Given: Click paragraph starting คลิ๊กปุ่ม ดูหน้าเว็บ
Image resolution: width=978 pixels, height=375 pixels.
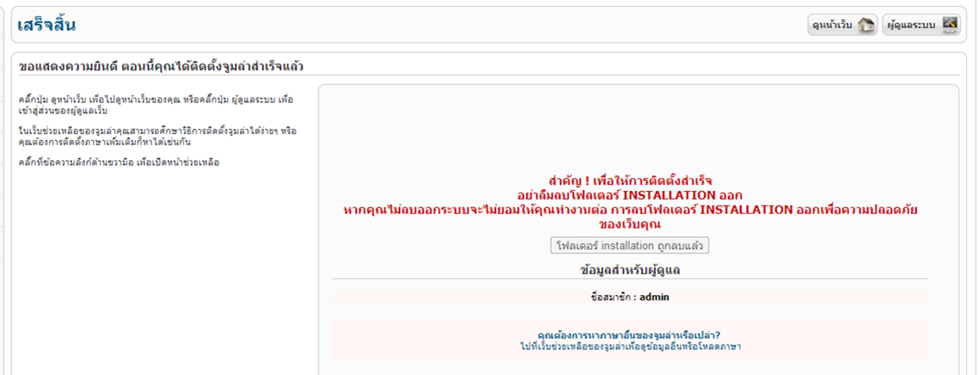Looking at the screenshot, I should pos(157,105).
